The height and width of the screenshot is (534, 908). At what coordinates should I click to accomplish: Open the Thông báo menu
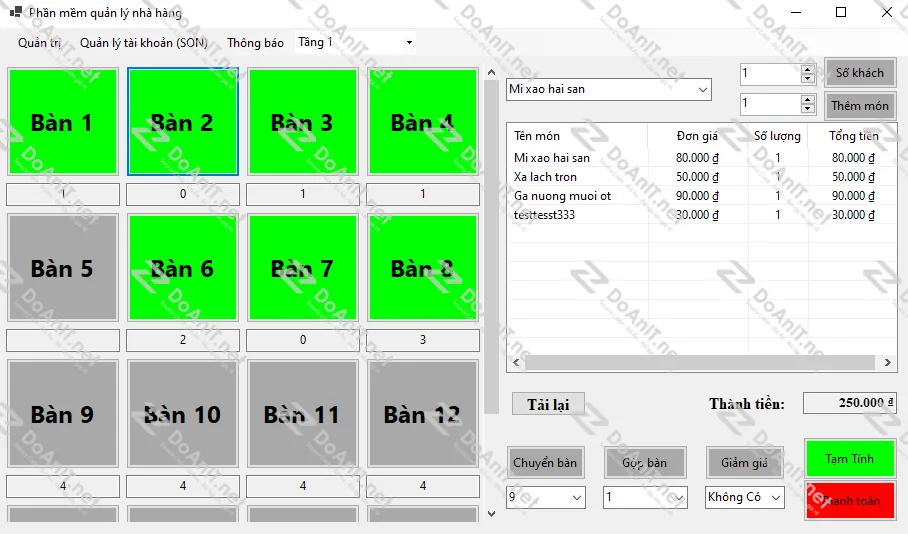pyautogui.click(x=255, y=43)
